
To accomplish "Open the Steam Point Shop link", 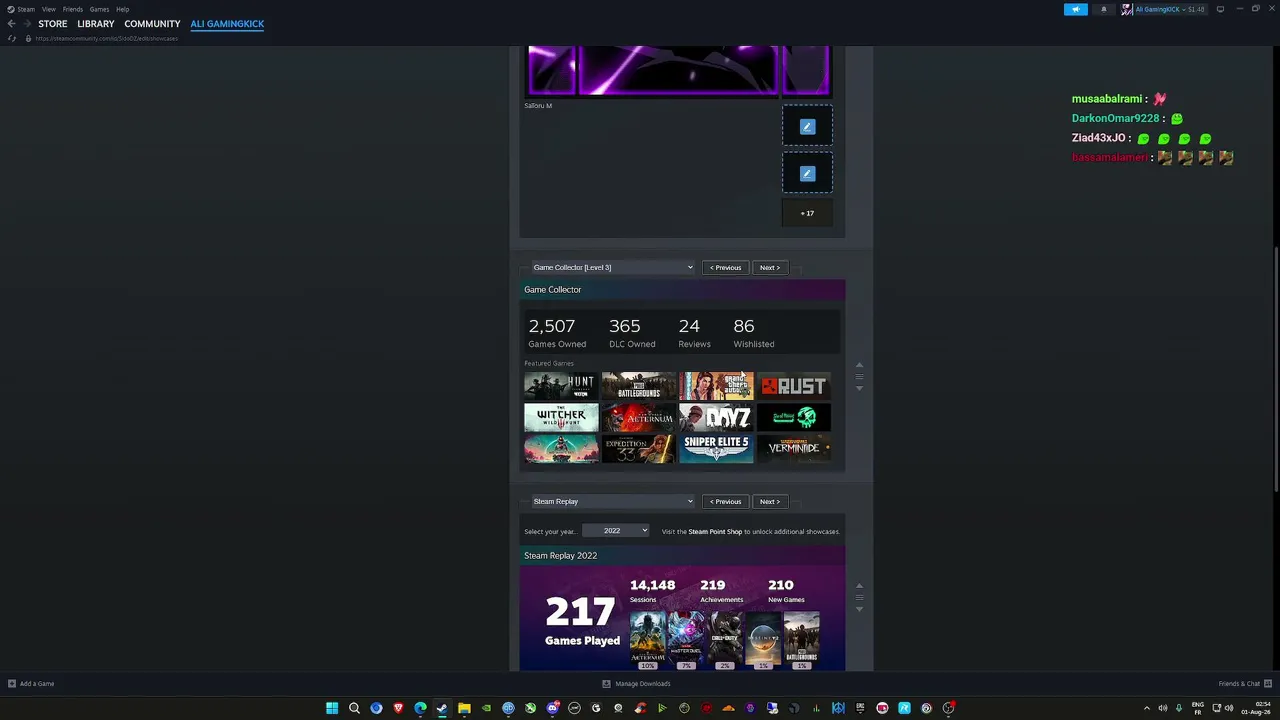I will [715, 532].
